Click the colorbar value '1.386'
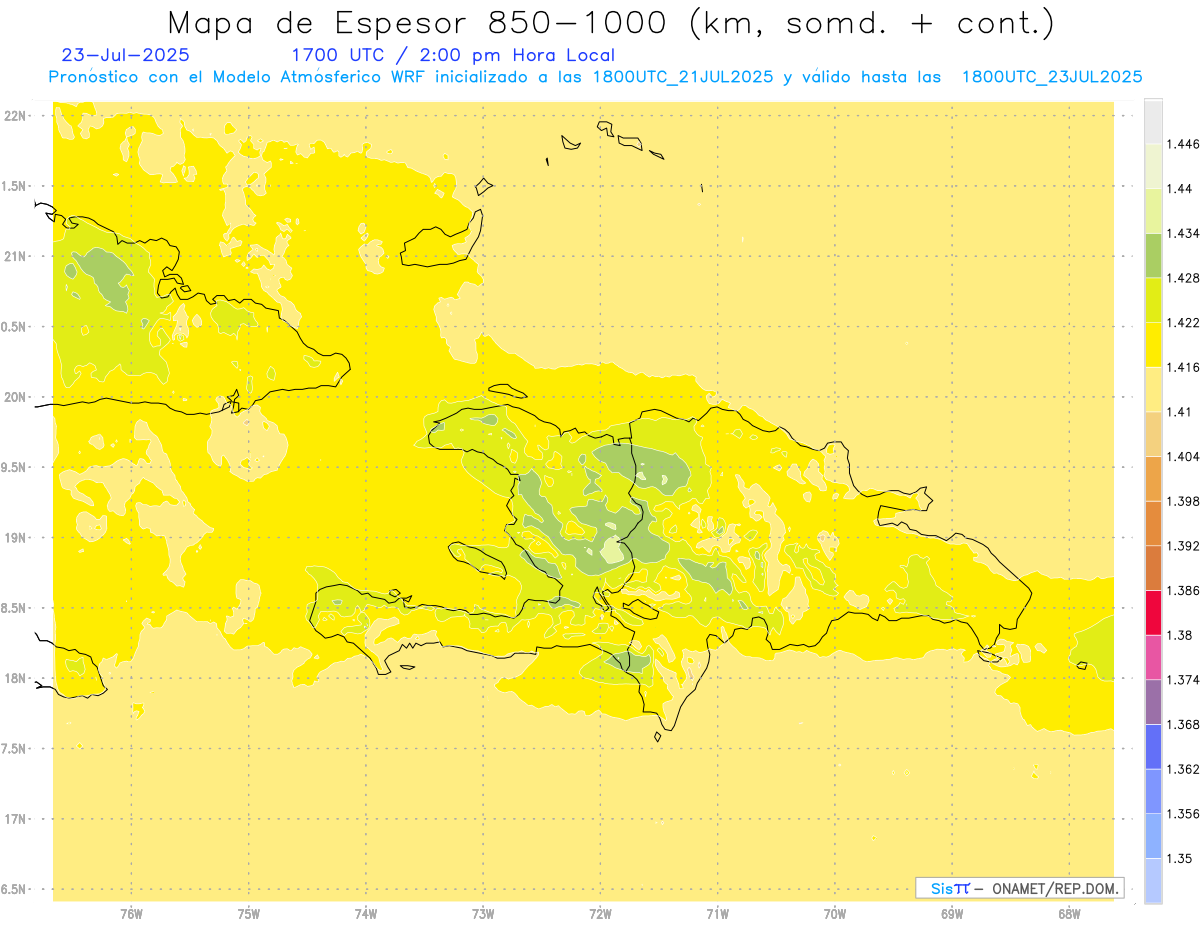This screenshot has width=1200, height=927. coord(1182,591)
